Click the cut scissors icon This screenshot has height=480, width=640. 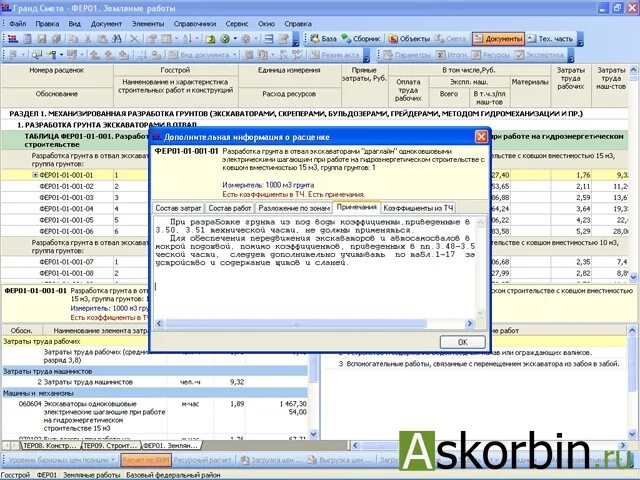(87, 39)
